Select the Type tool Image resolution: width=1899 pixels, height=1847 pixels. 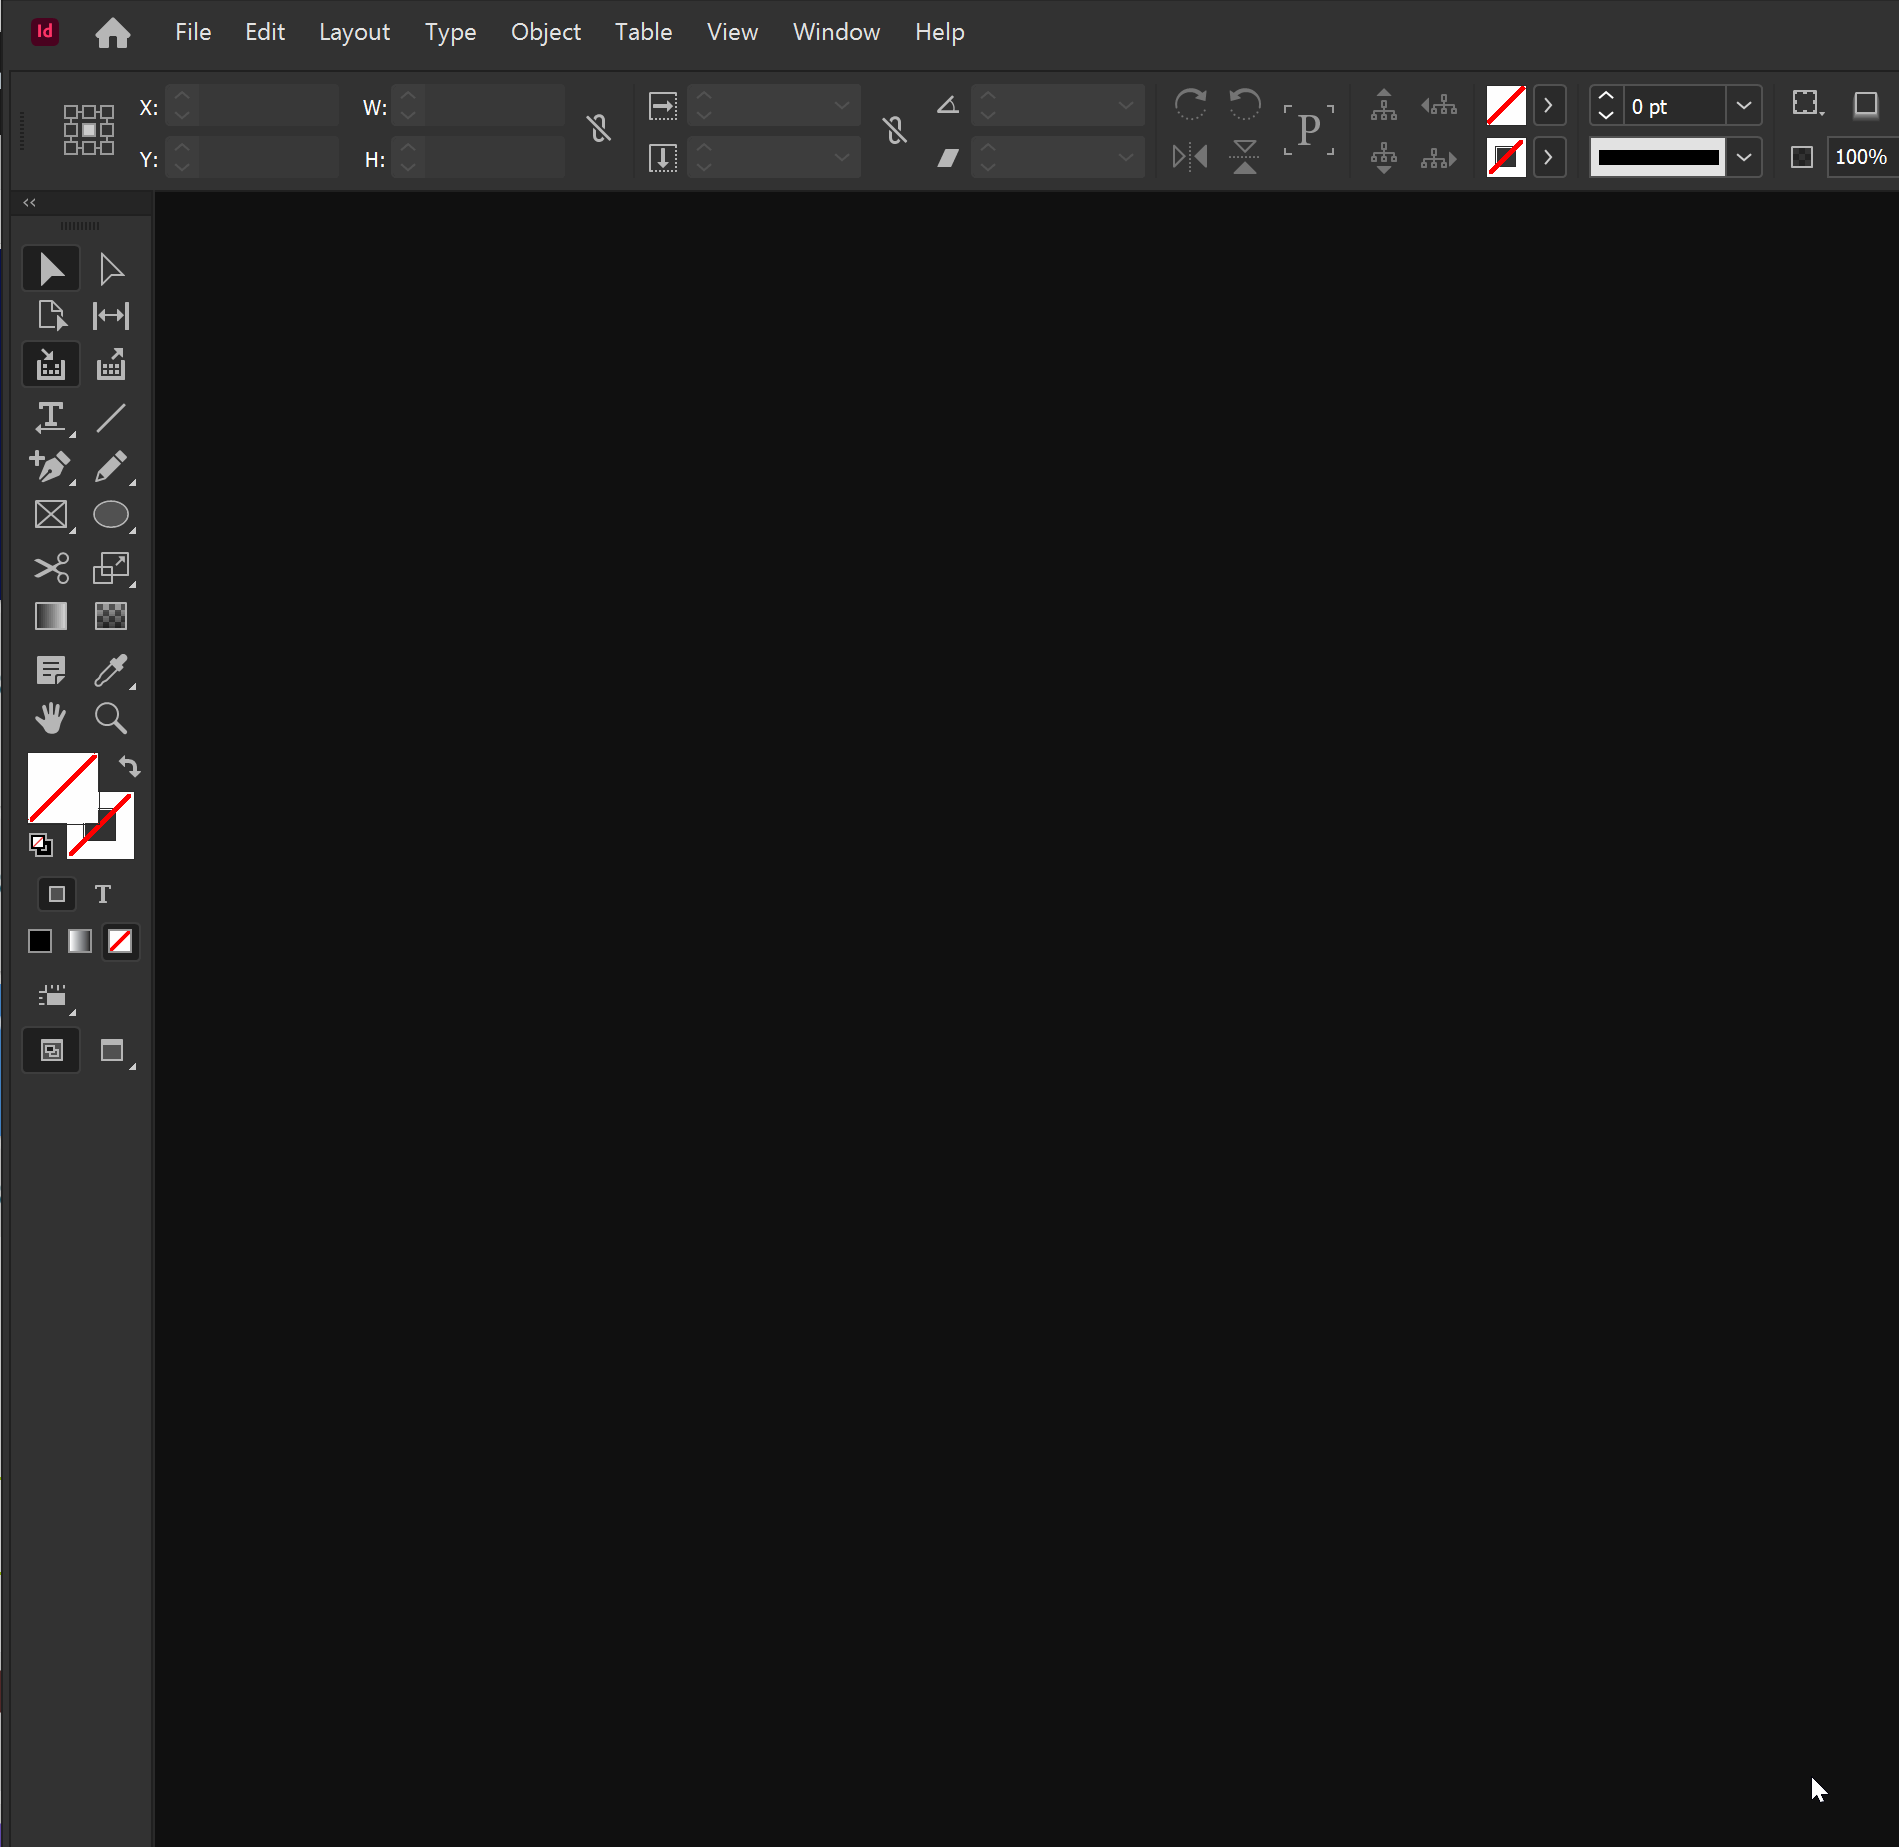51,417
